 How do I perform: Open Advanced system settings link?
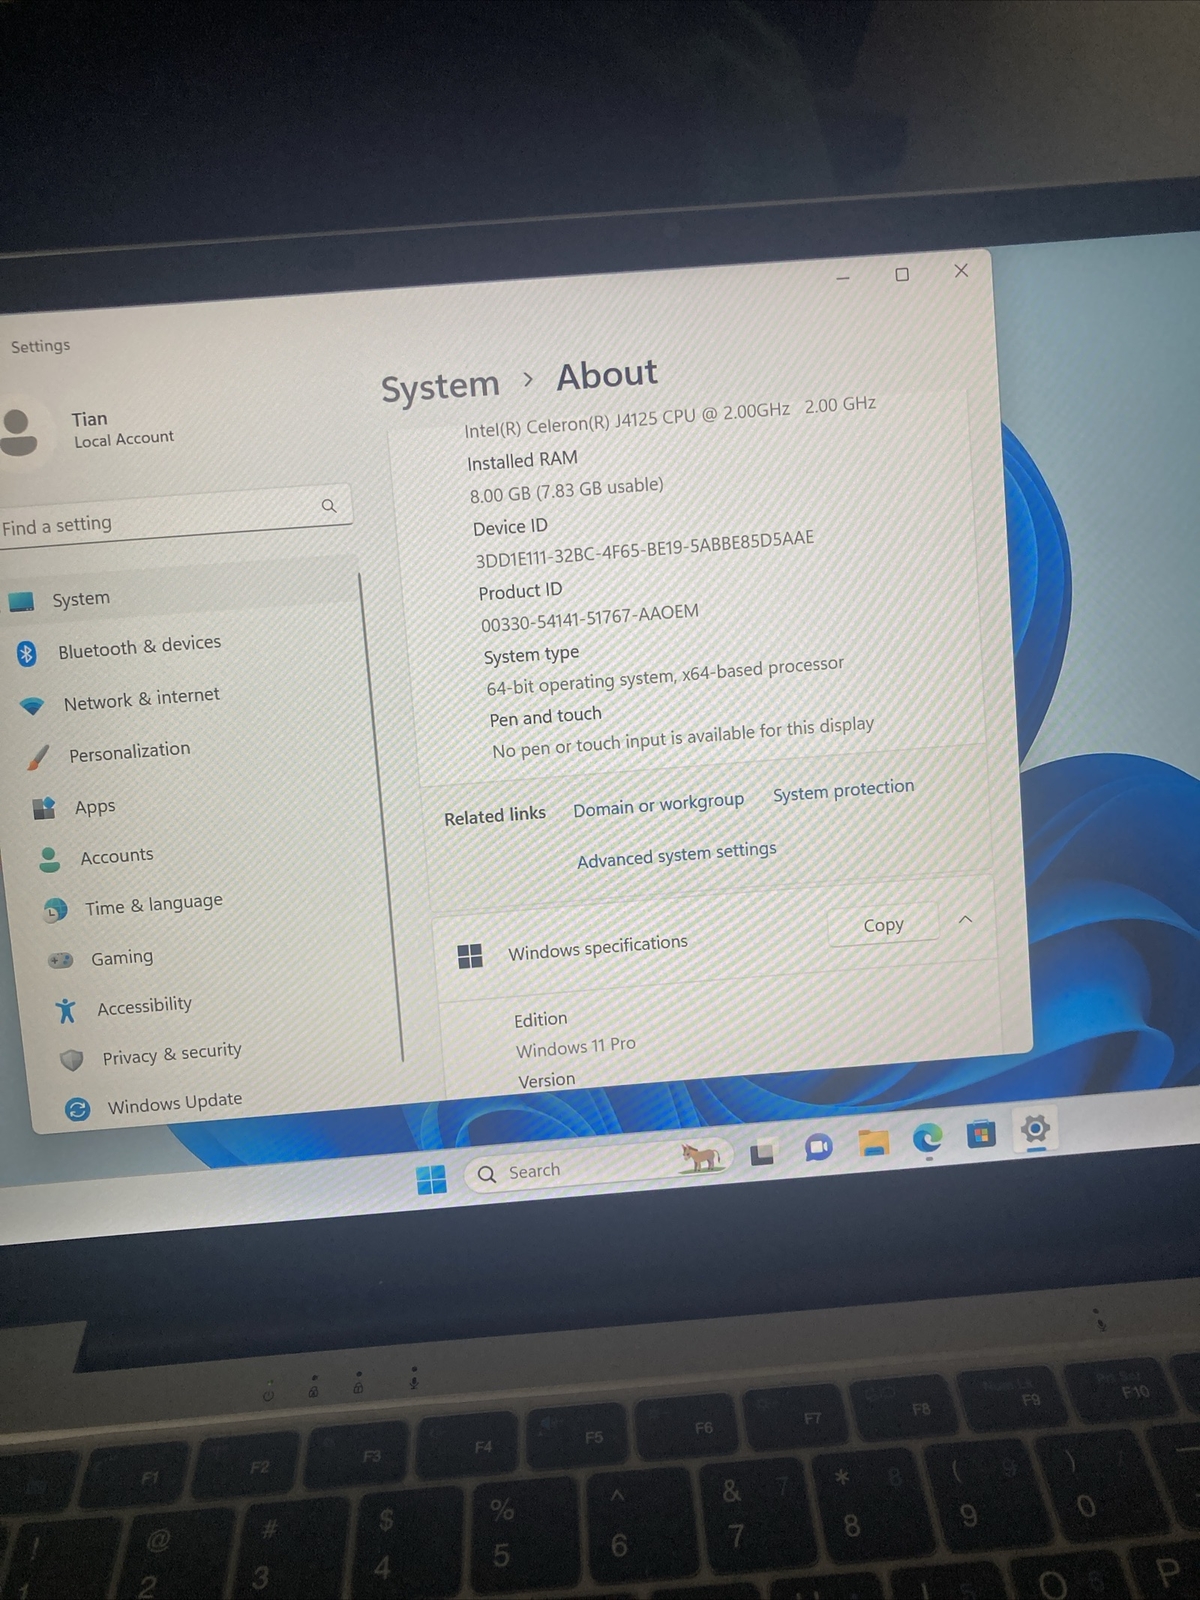677,854
